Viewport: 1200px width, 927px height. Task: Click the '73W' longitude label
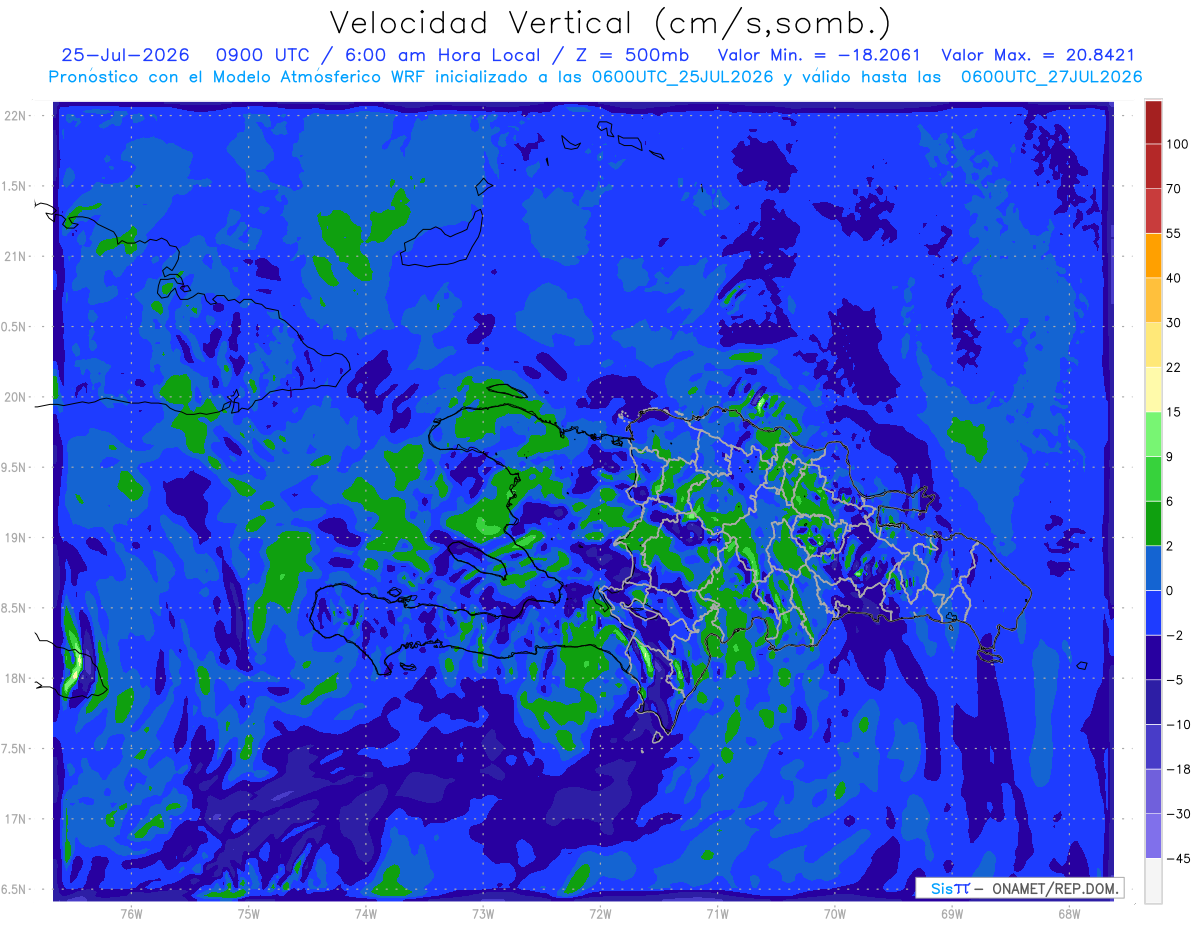(483, 913)
